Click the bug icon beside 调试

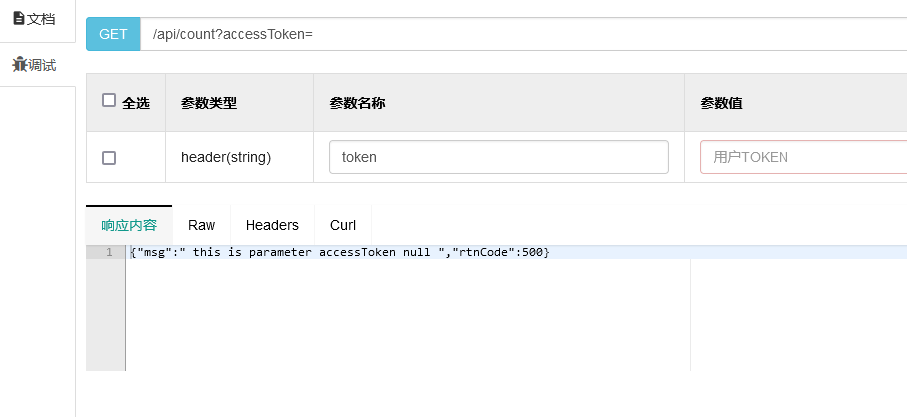click(20, 64)
